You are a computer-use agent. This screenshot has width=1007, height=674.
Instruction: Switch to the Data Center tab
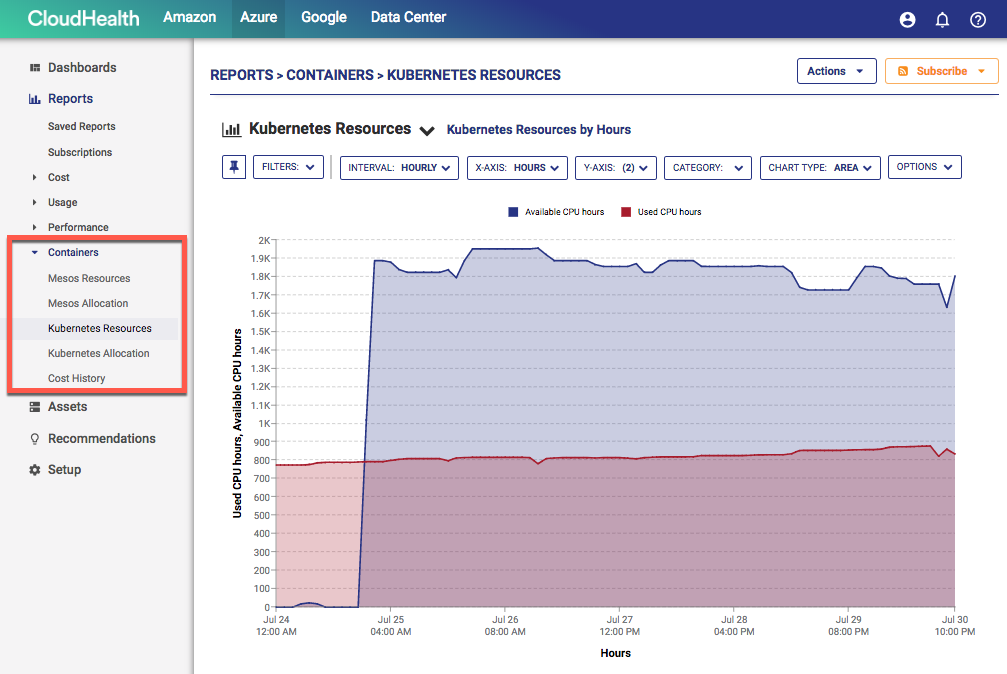[408, 17]
